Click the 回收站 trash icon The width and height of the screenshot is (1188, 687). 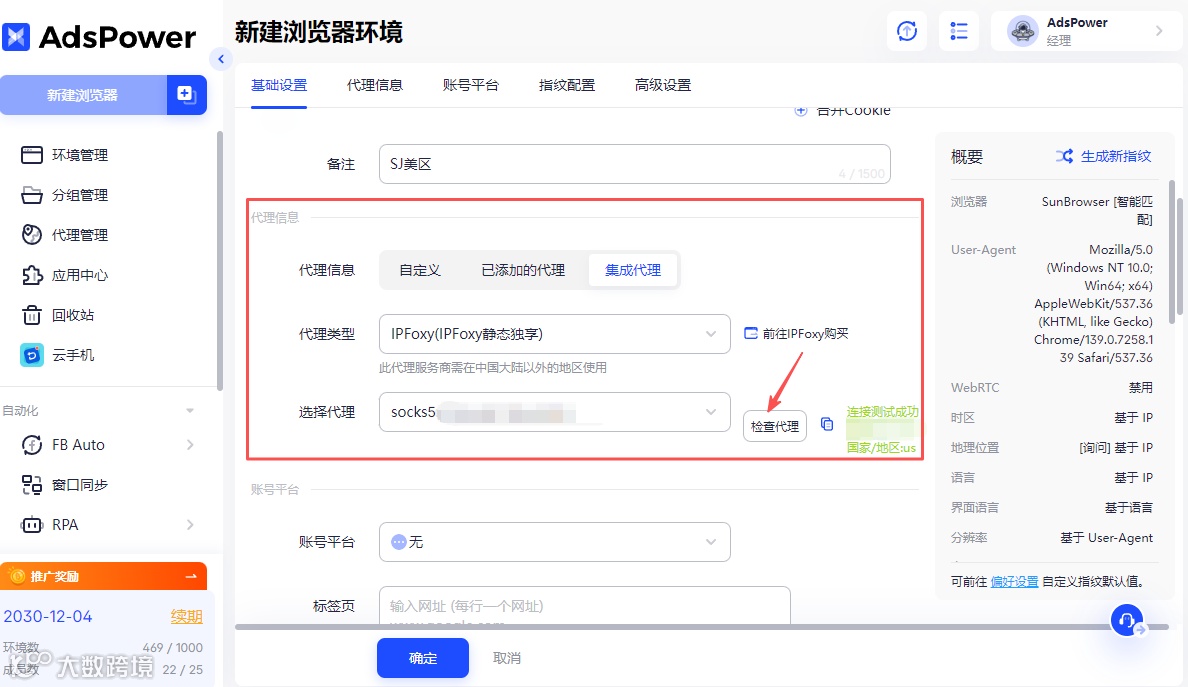tap(32, 315)
